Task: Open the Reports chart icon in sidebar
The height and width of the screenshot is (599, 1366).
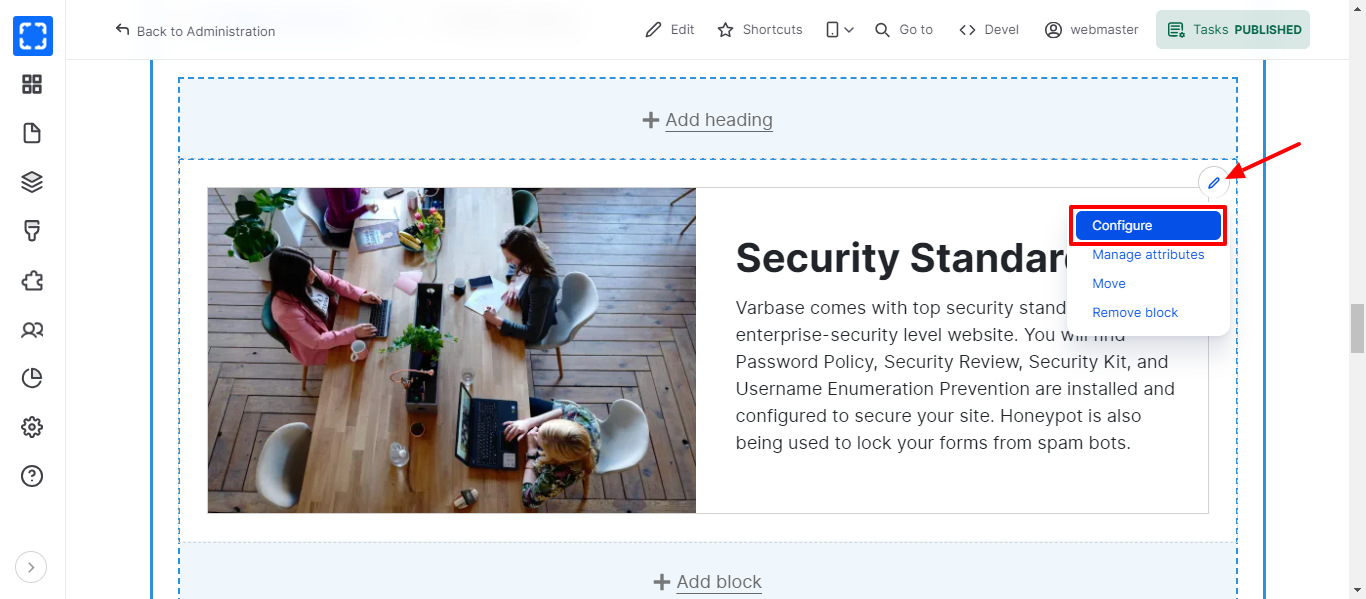Action: [32, 378]
